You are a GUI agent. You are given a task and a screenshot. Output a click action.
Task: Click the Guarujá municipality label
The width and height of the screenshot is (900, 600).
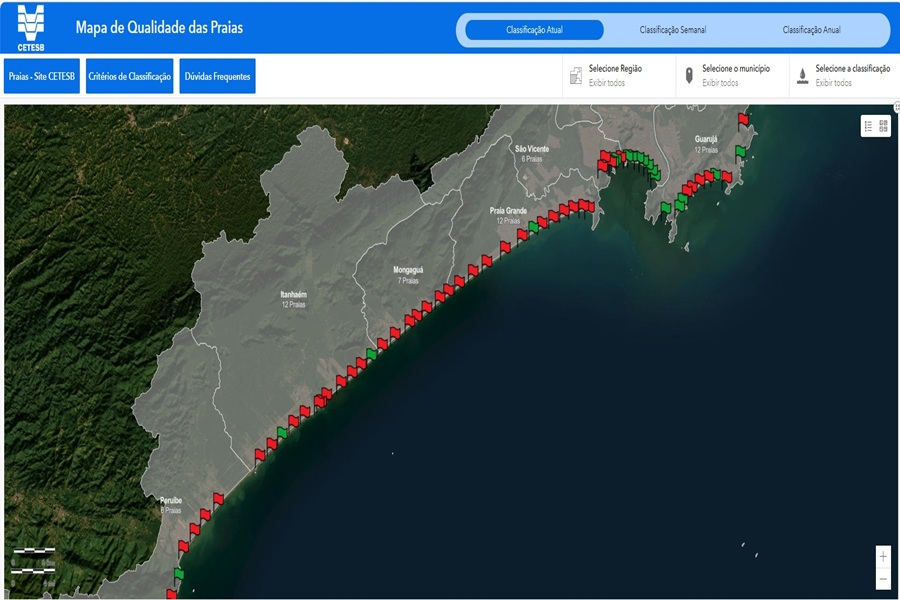(x=706, y=139)
